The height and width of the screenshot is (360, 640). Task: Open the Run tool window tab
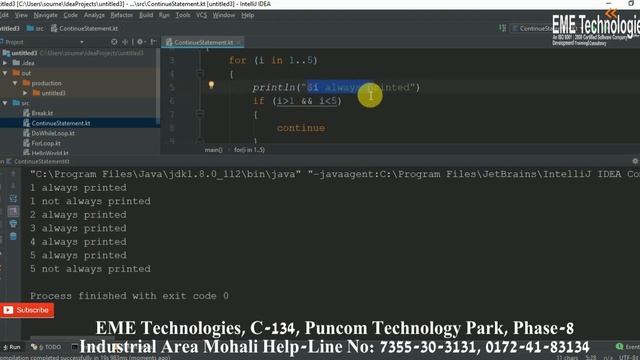12,347
